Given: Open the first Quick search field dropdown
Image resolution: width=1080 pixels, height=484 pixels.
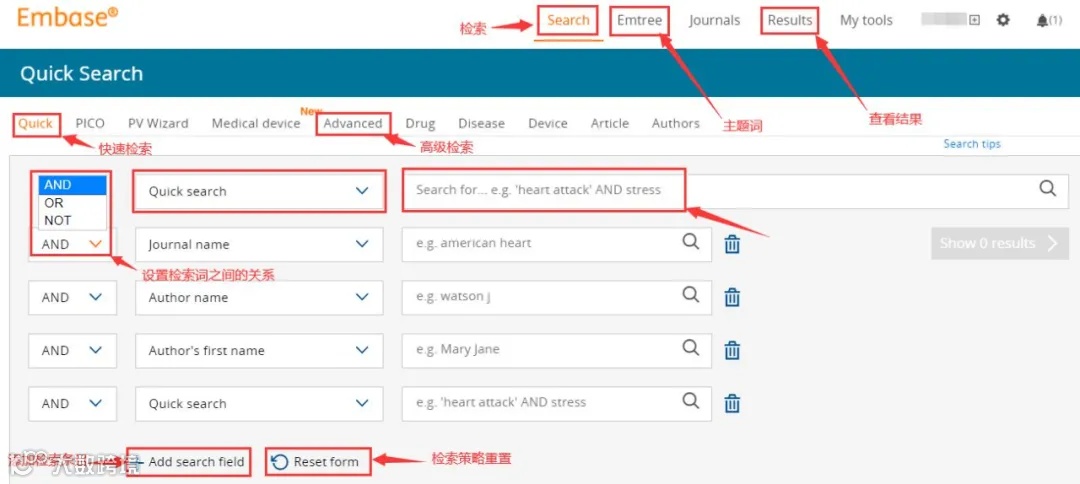Looking at the screenshot, I should [x=259, y=191].
